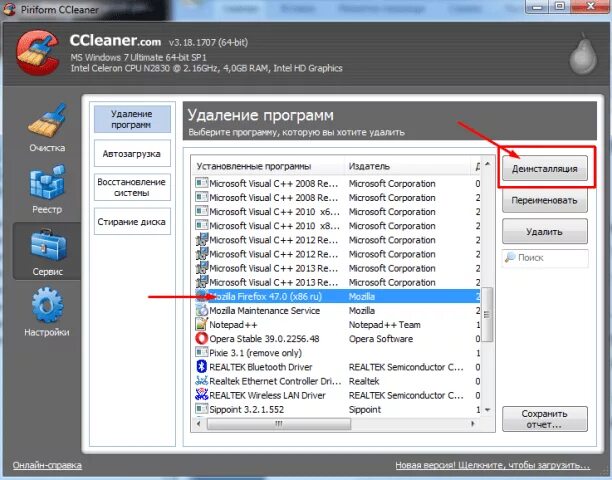This screenshot has height=480, width=612.
Task: Select the Pixie 3.1 (remove only) row
Action: 337,352
